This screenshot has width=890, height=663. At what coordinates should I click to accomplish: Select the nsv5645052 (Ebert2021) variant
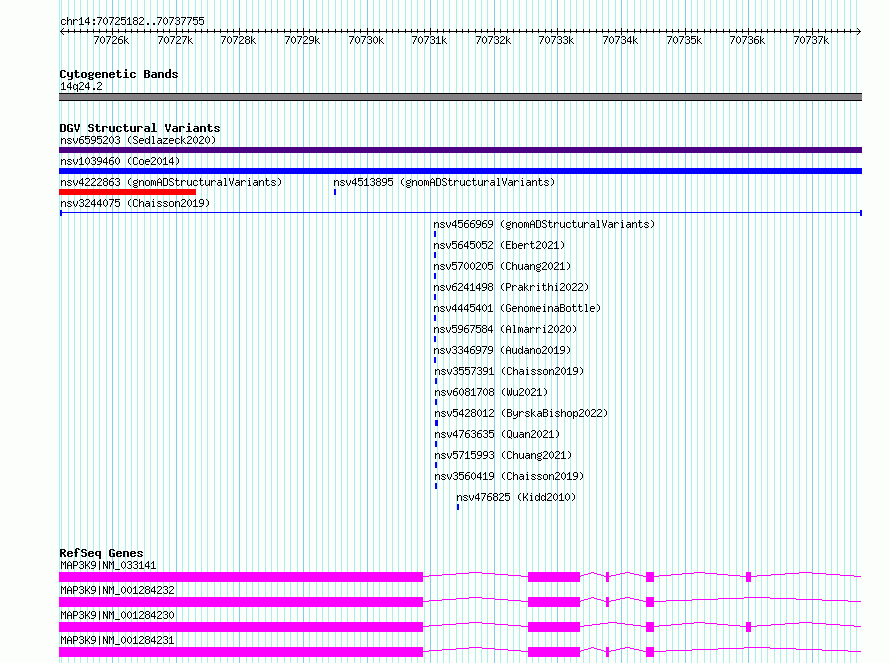click(499, 245)
